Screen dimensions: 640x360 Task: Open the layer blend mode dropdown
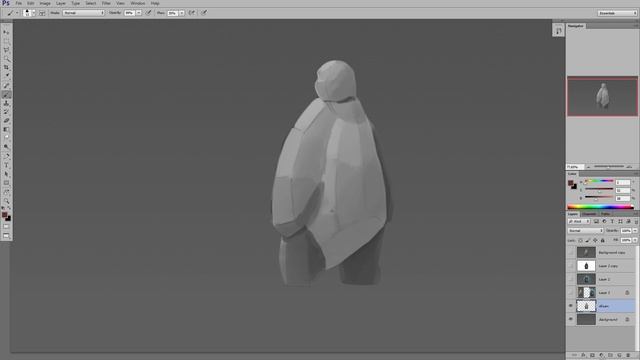pyautogui.click(x=585, y=231)
